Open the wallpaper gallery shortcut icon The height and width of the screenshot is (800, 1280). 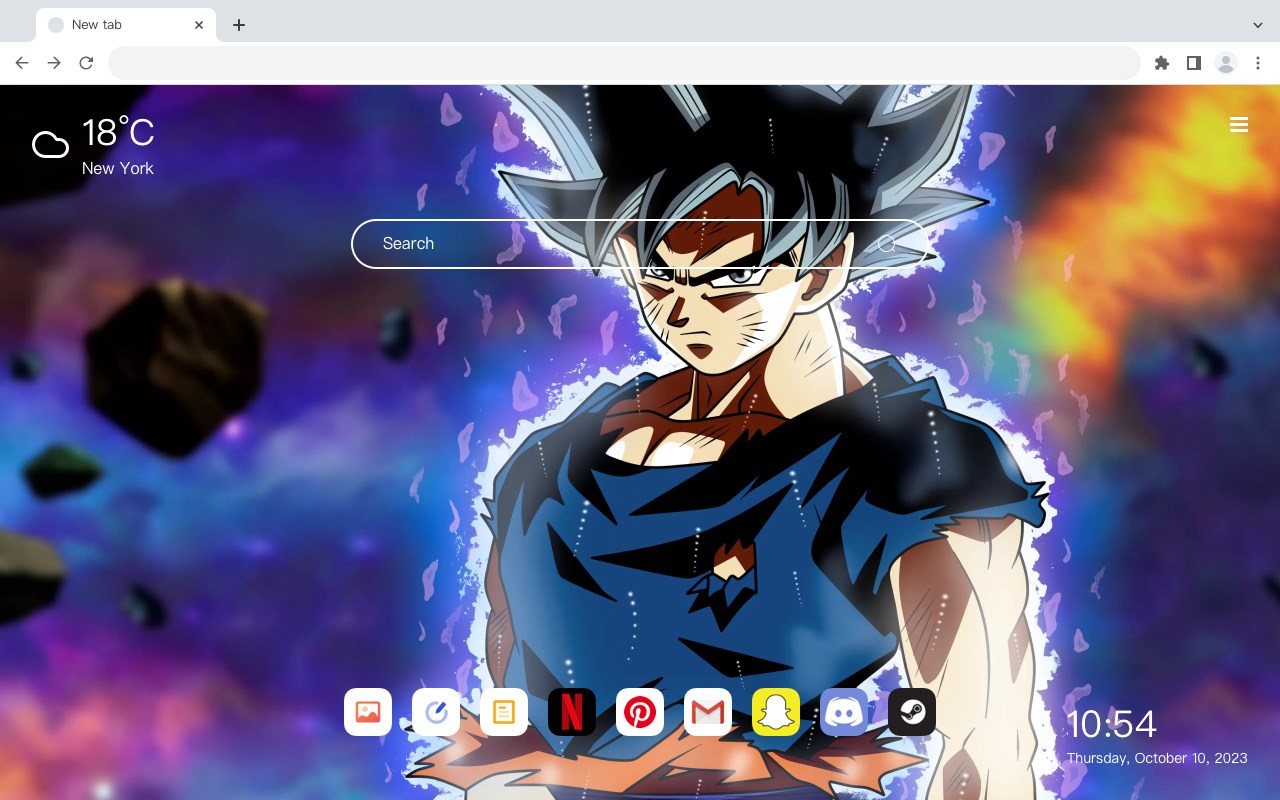(x=368, y=712)
